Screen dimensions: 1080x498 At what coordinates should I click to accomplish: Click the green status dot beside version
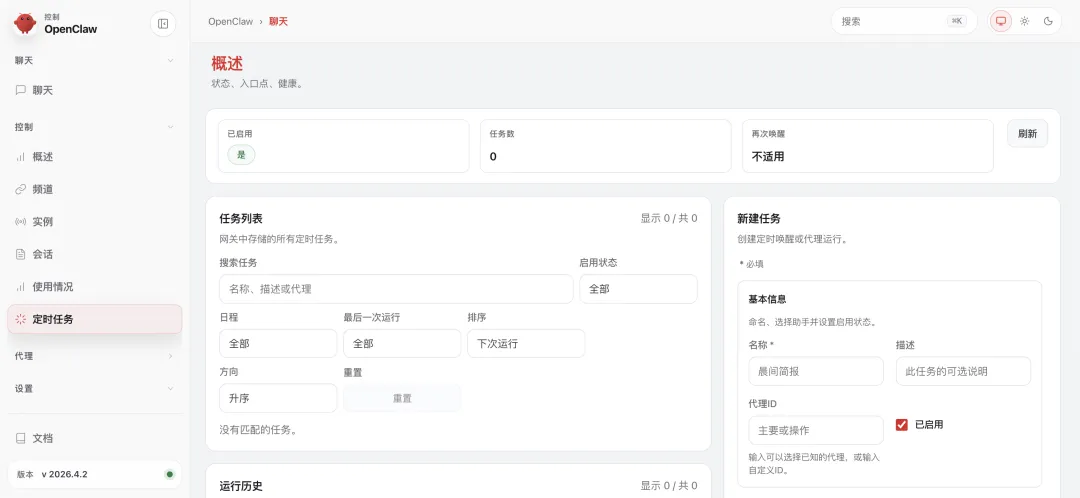(x=169, y=474)
